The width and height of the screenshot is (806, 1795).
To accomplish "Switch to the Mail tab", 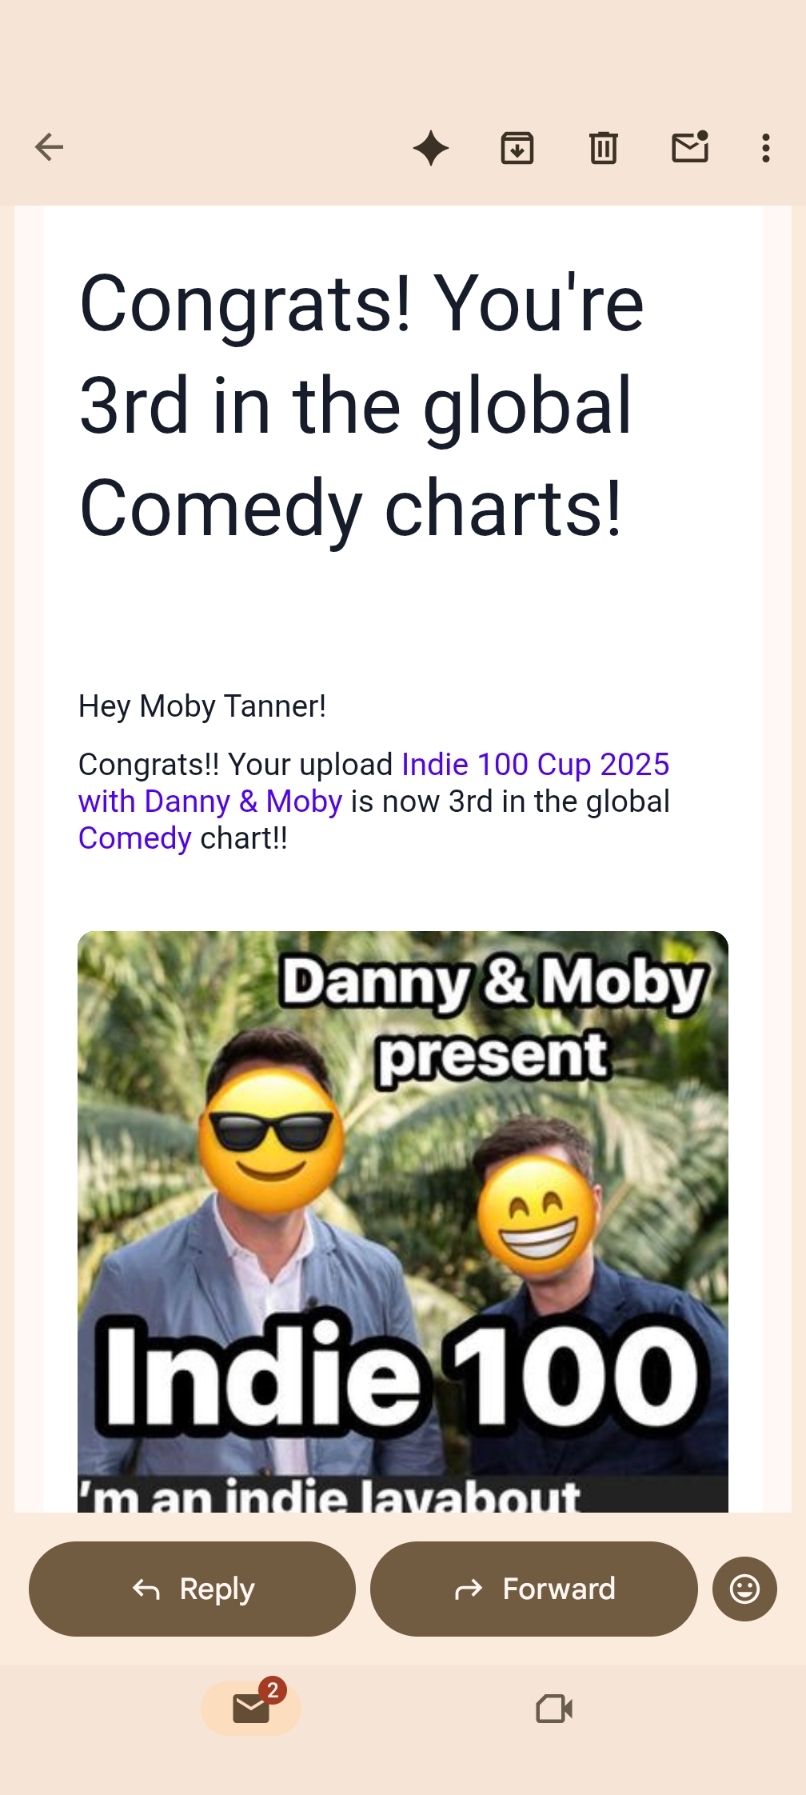I will (251, 1708).
